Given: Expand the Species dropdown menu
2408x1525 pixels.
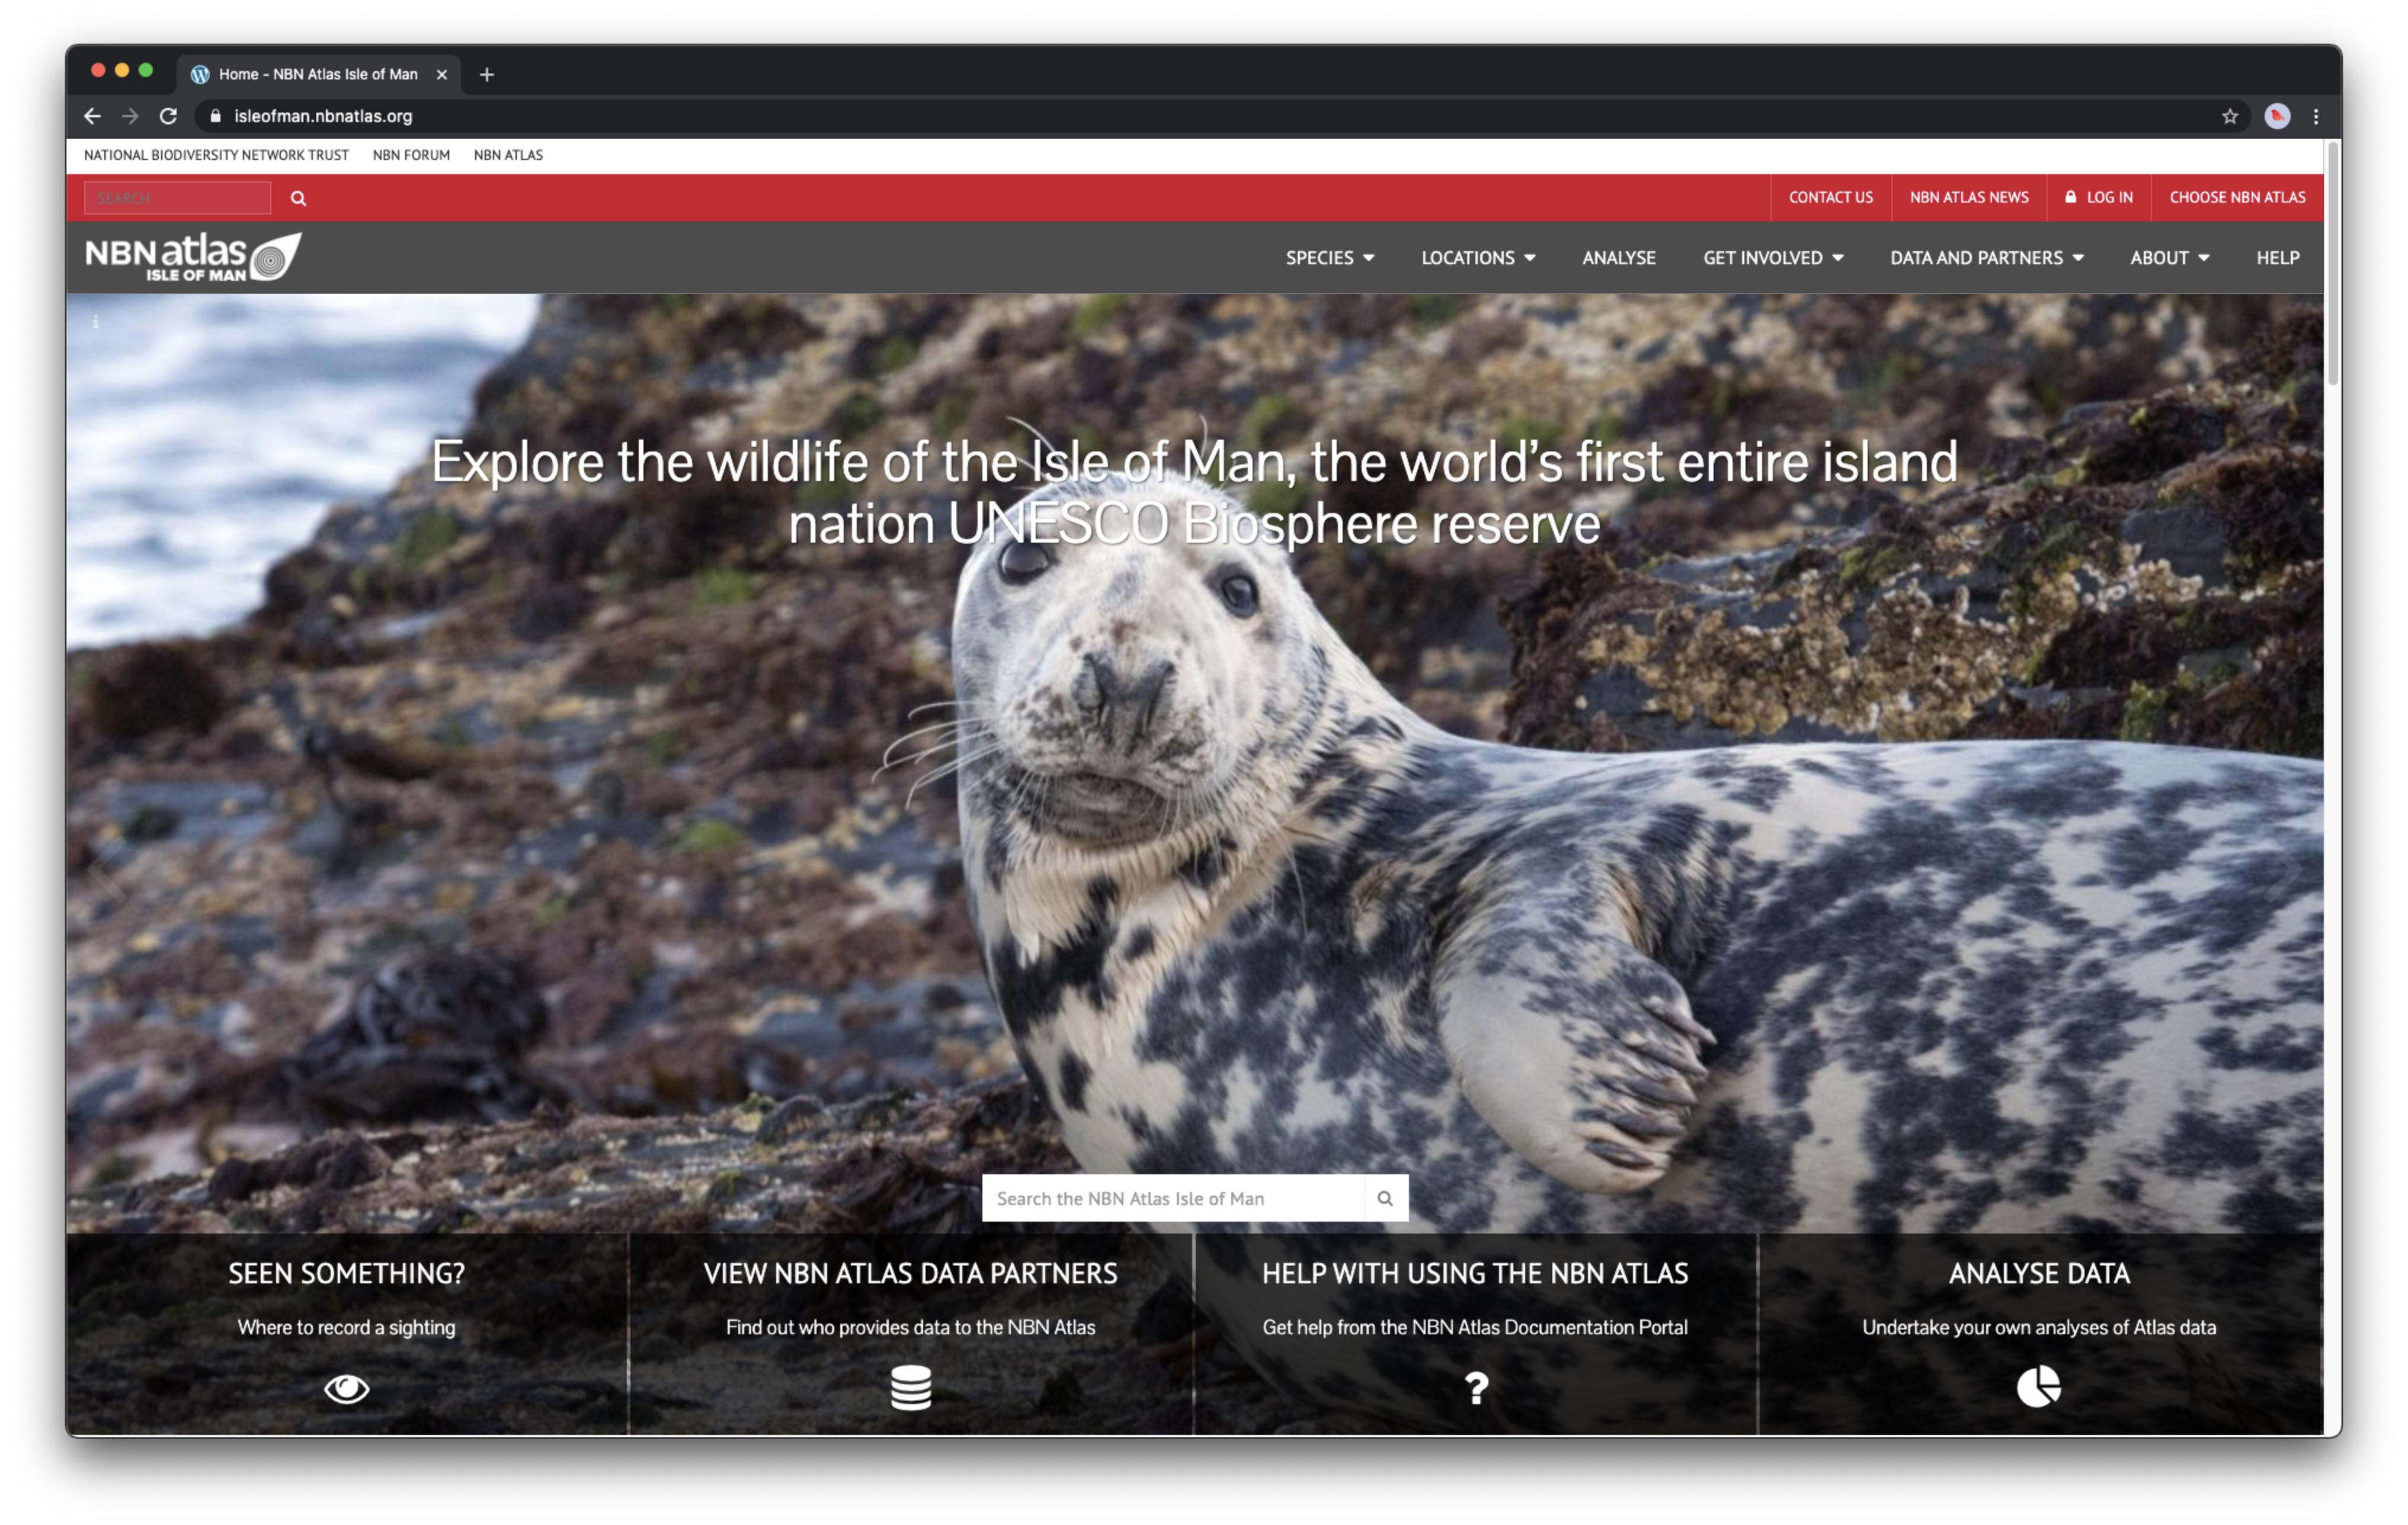Looking at the screenshot, I should pos(1329,258).
